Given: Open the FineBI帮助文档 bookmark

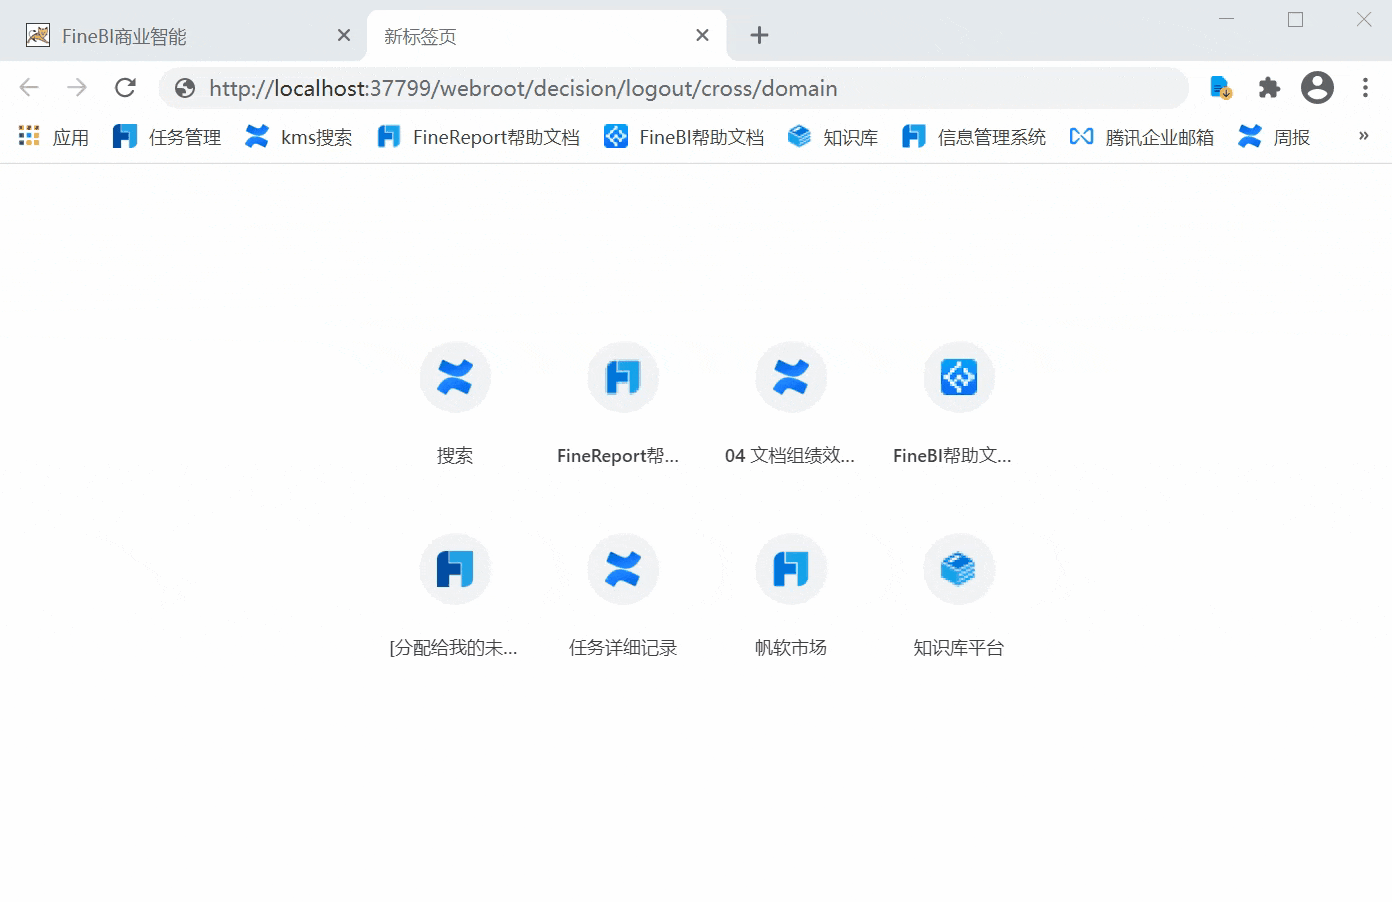Looking at the screenshot, I should [684, 137].
